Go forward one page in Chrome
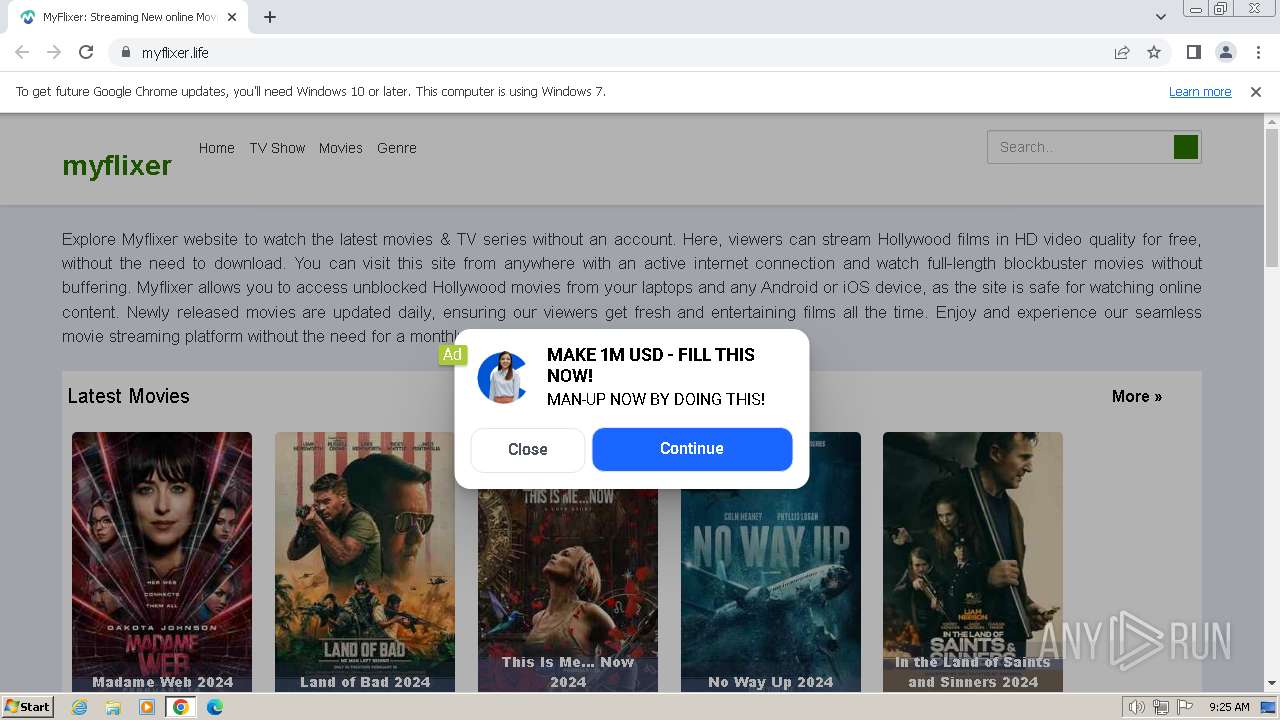1280x720 pixels. (x=54, y=52)
